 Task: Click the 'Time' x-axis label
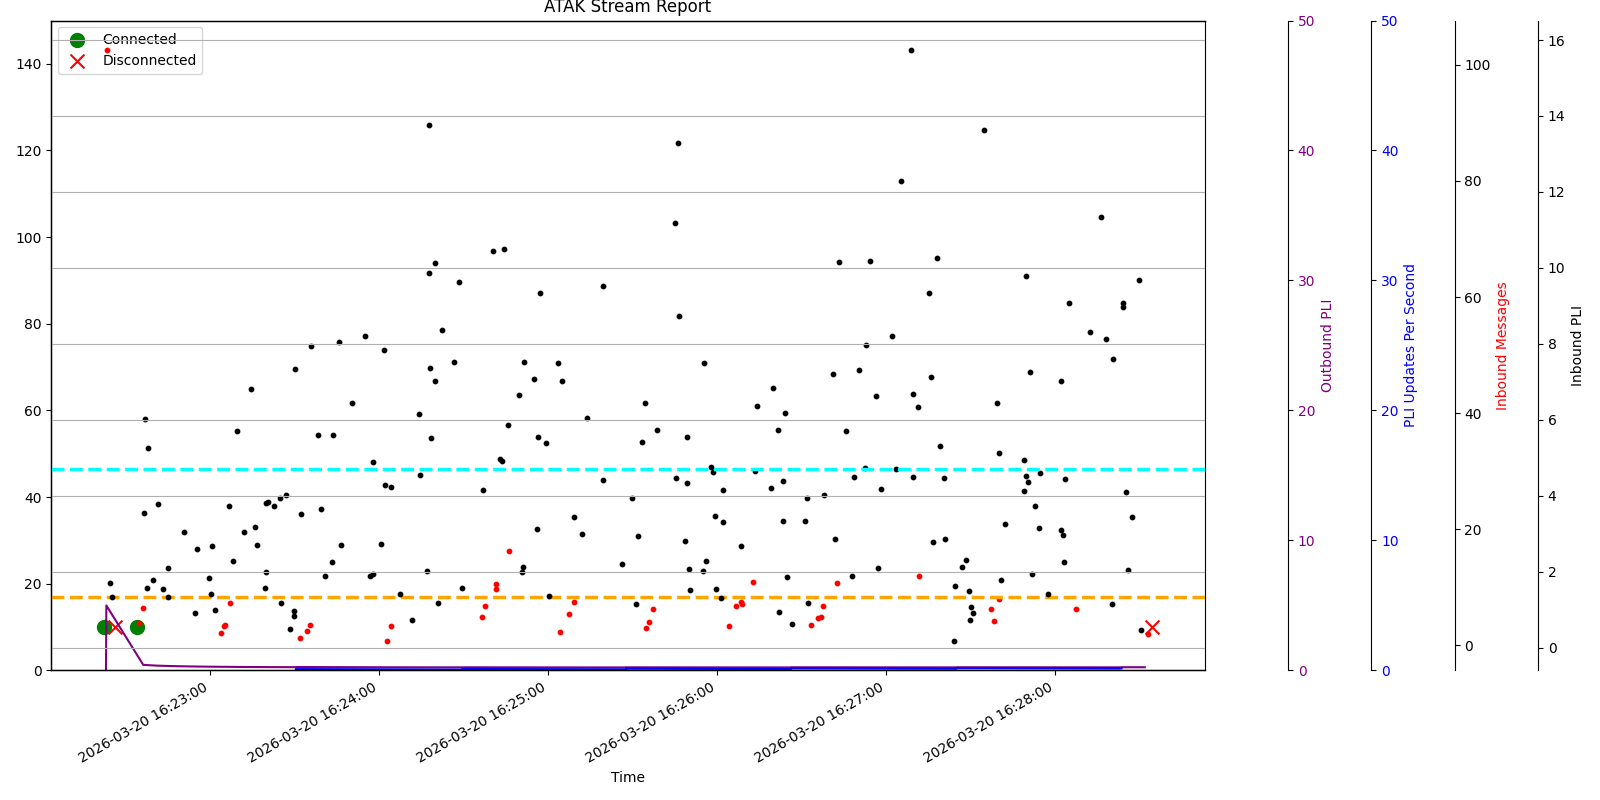[628, 777]
